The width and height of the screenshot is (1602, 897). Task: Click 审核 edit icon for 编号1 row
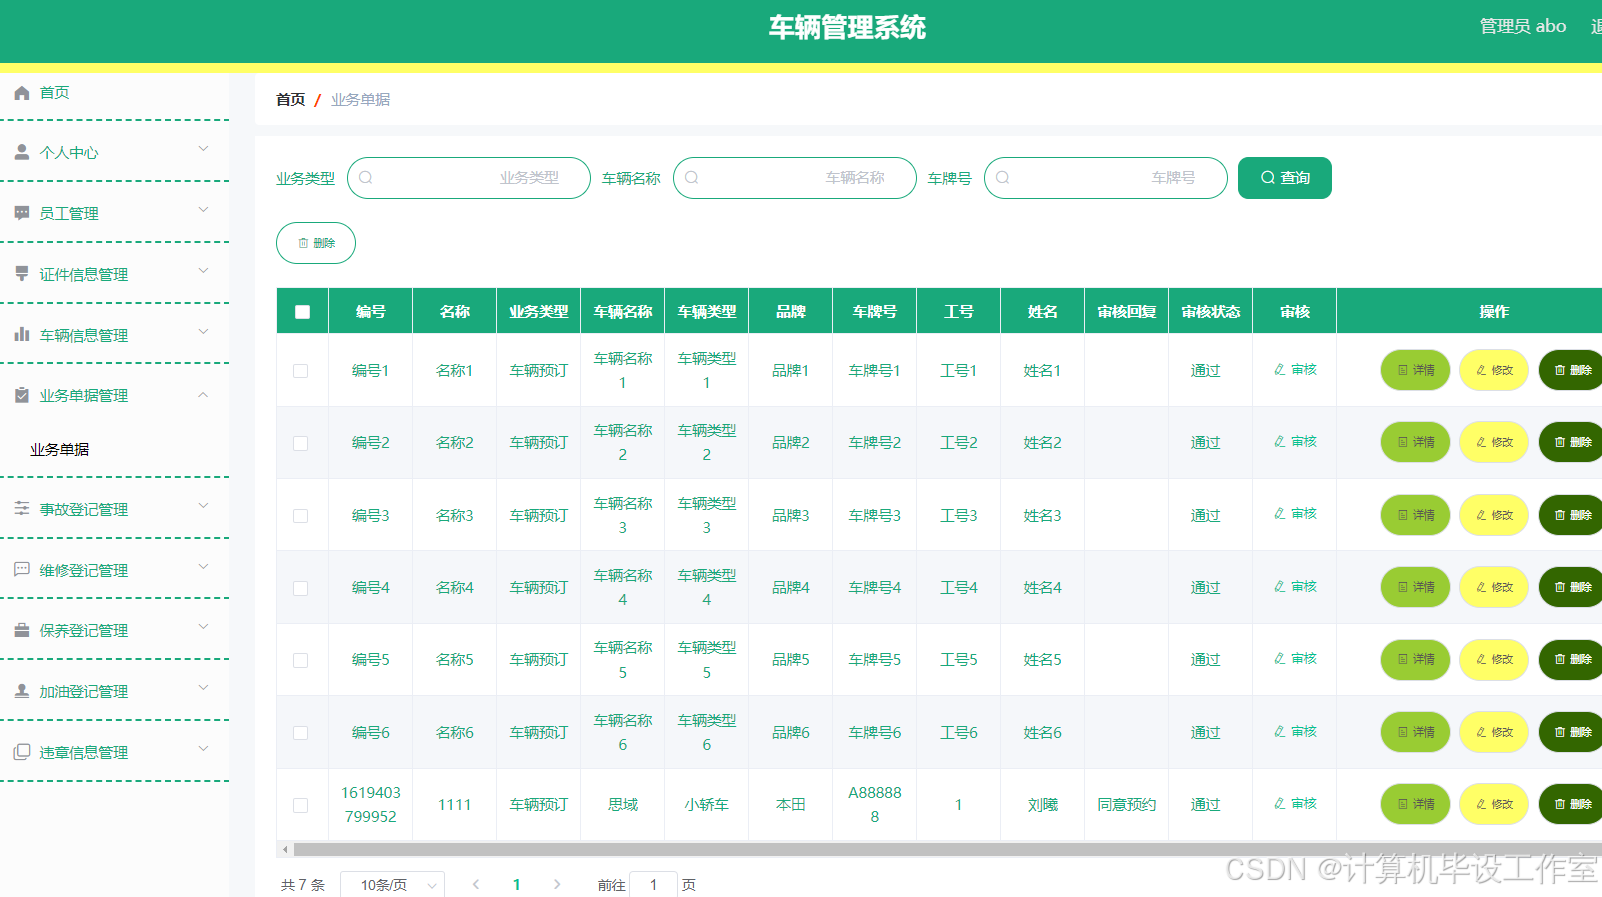[x=1280, y=370]
